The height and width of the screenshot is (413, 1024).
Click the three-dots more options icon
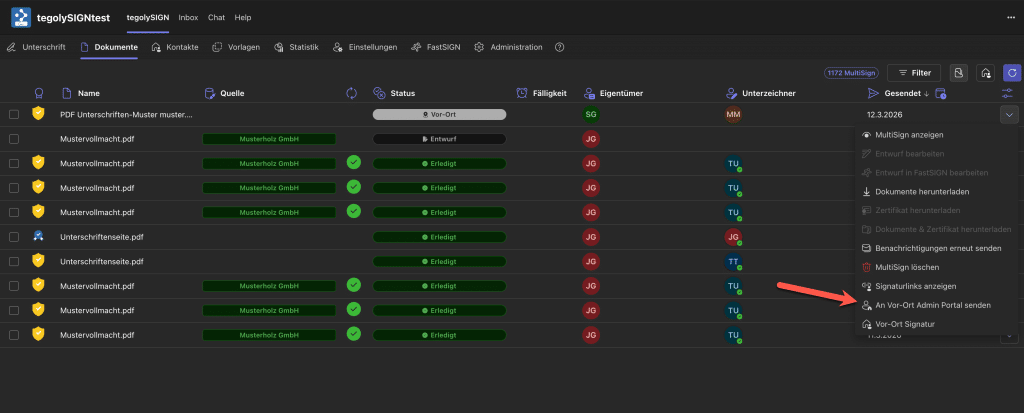point(1010,17)
